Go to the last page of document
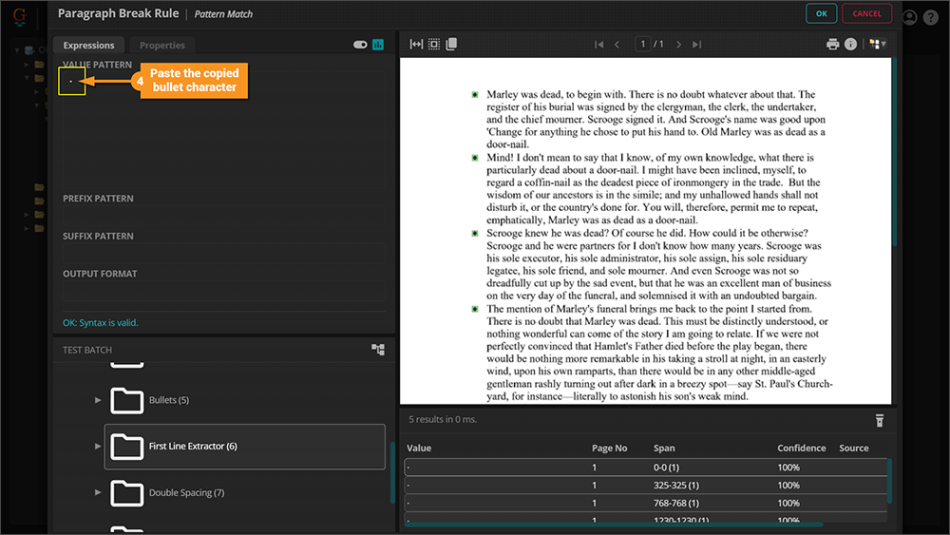 click(697, 44)
